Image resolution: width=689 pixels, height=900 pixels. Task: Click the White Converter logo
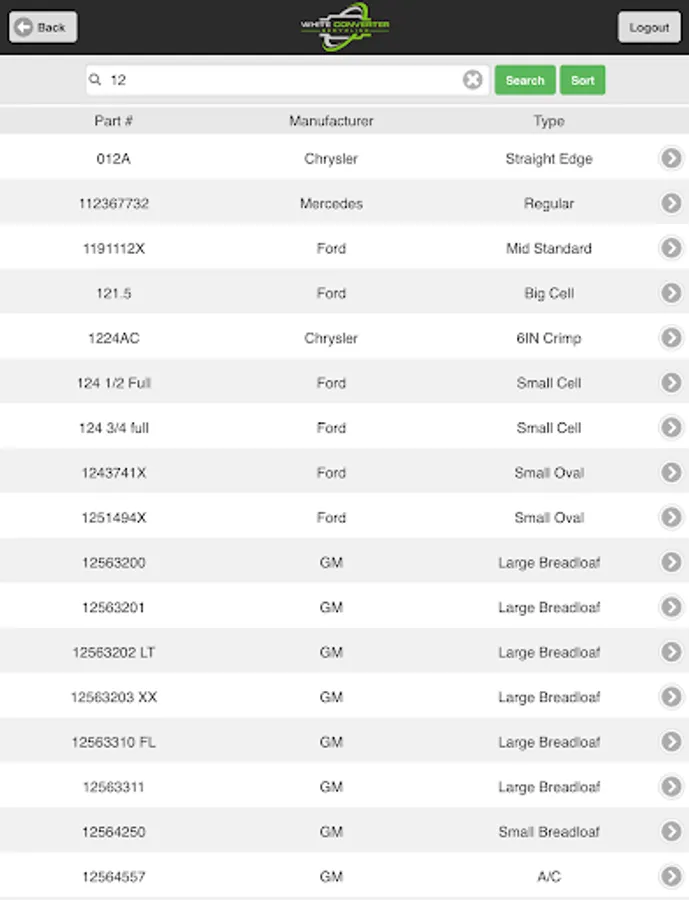[345, 27]
